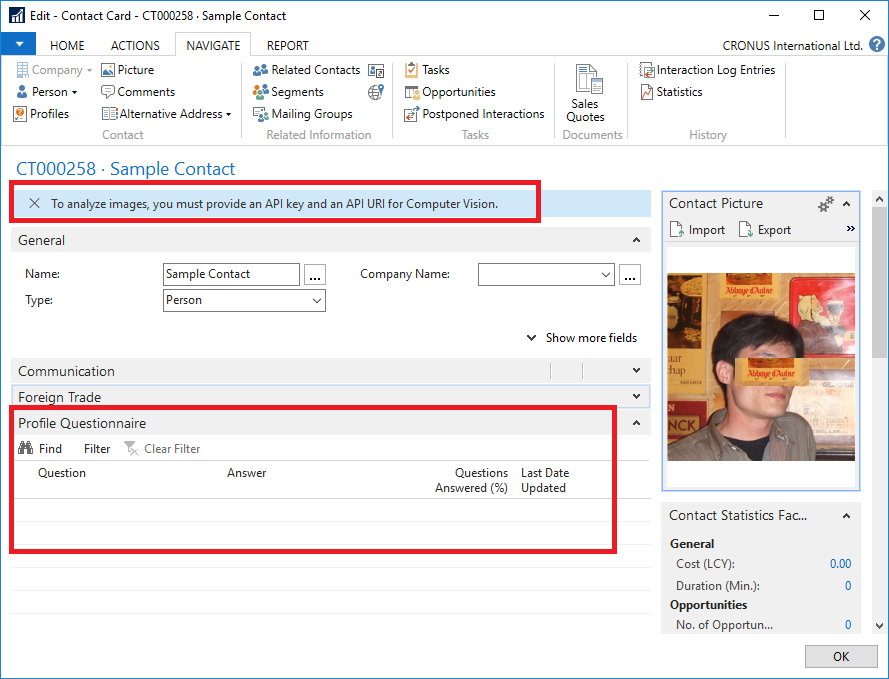Screen dimensions: 889x679
Task: Export the contact picture
Action: [765, 230]
